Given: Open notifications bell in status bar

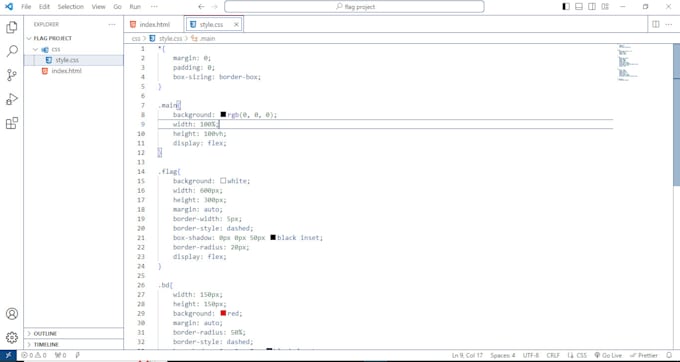Looking at the screenshot, I should click(x=669, y=355).
